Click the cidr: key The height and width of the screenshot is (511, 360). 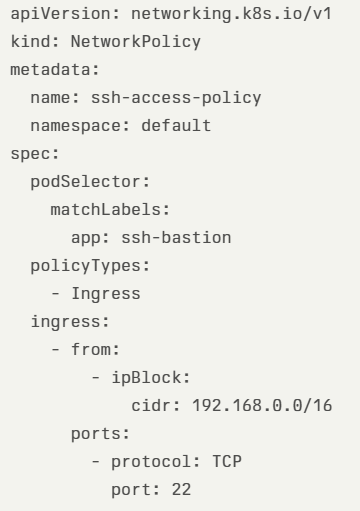(156, 406)
